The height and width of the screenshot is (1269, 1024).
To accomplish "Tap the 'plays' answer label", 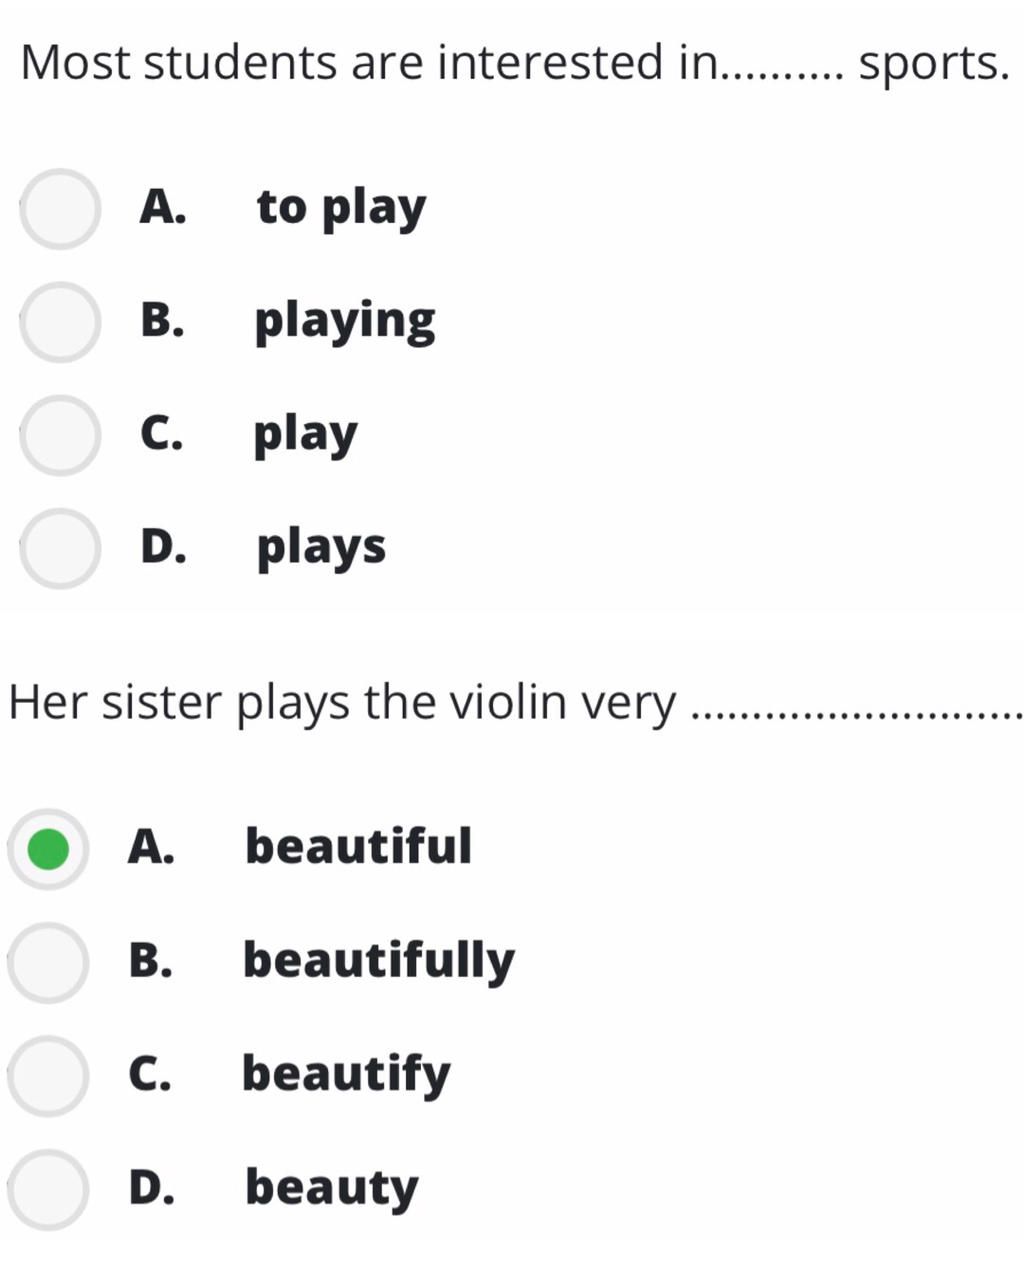I will coord(321,547).
